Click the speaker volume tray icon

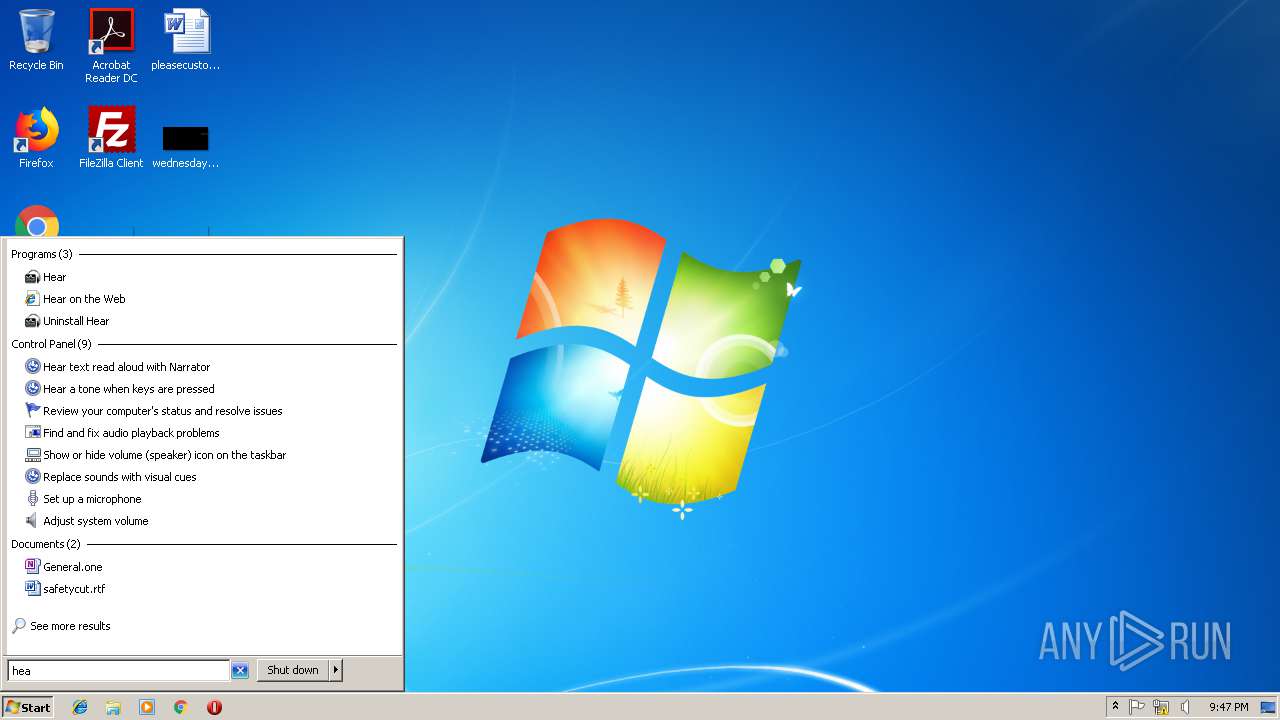click(1185, 707)
